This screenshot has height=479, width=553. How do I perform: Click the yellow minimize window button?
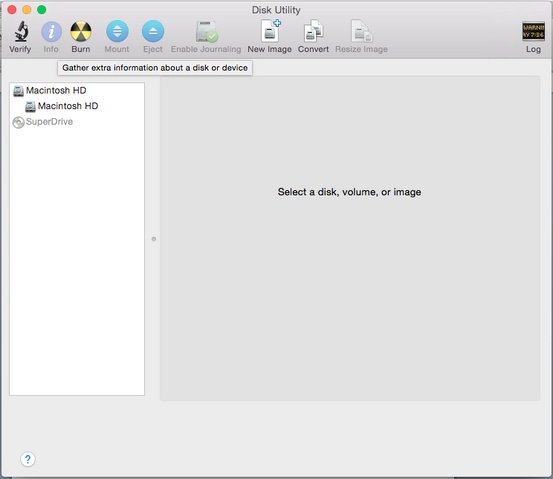pos(27,10)
